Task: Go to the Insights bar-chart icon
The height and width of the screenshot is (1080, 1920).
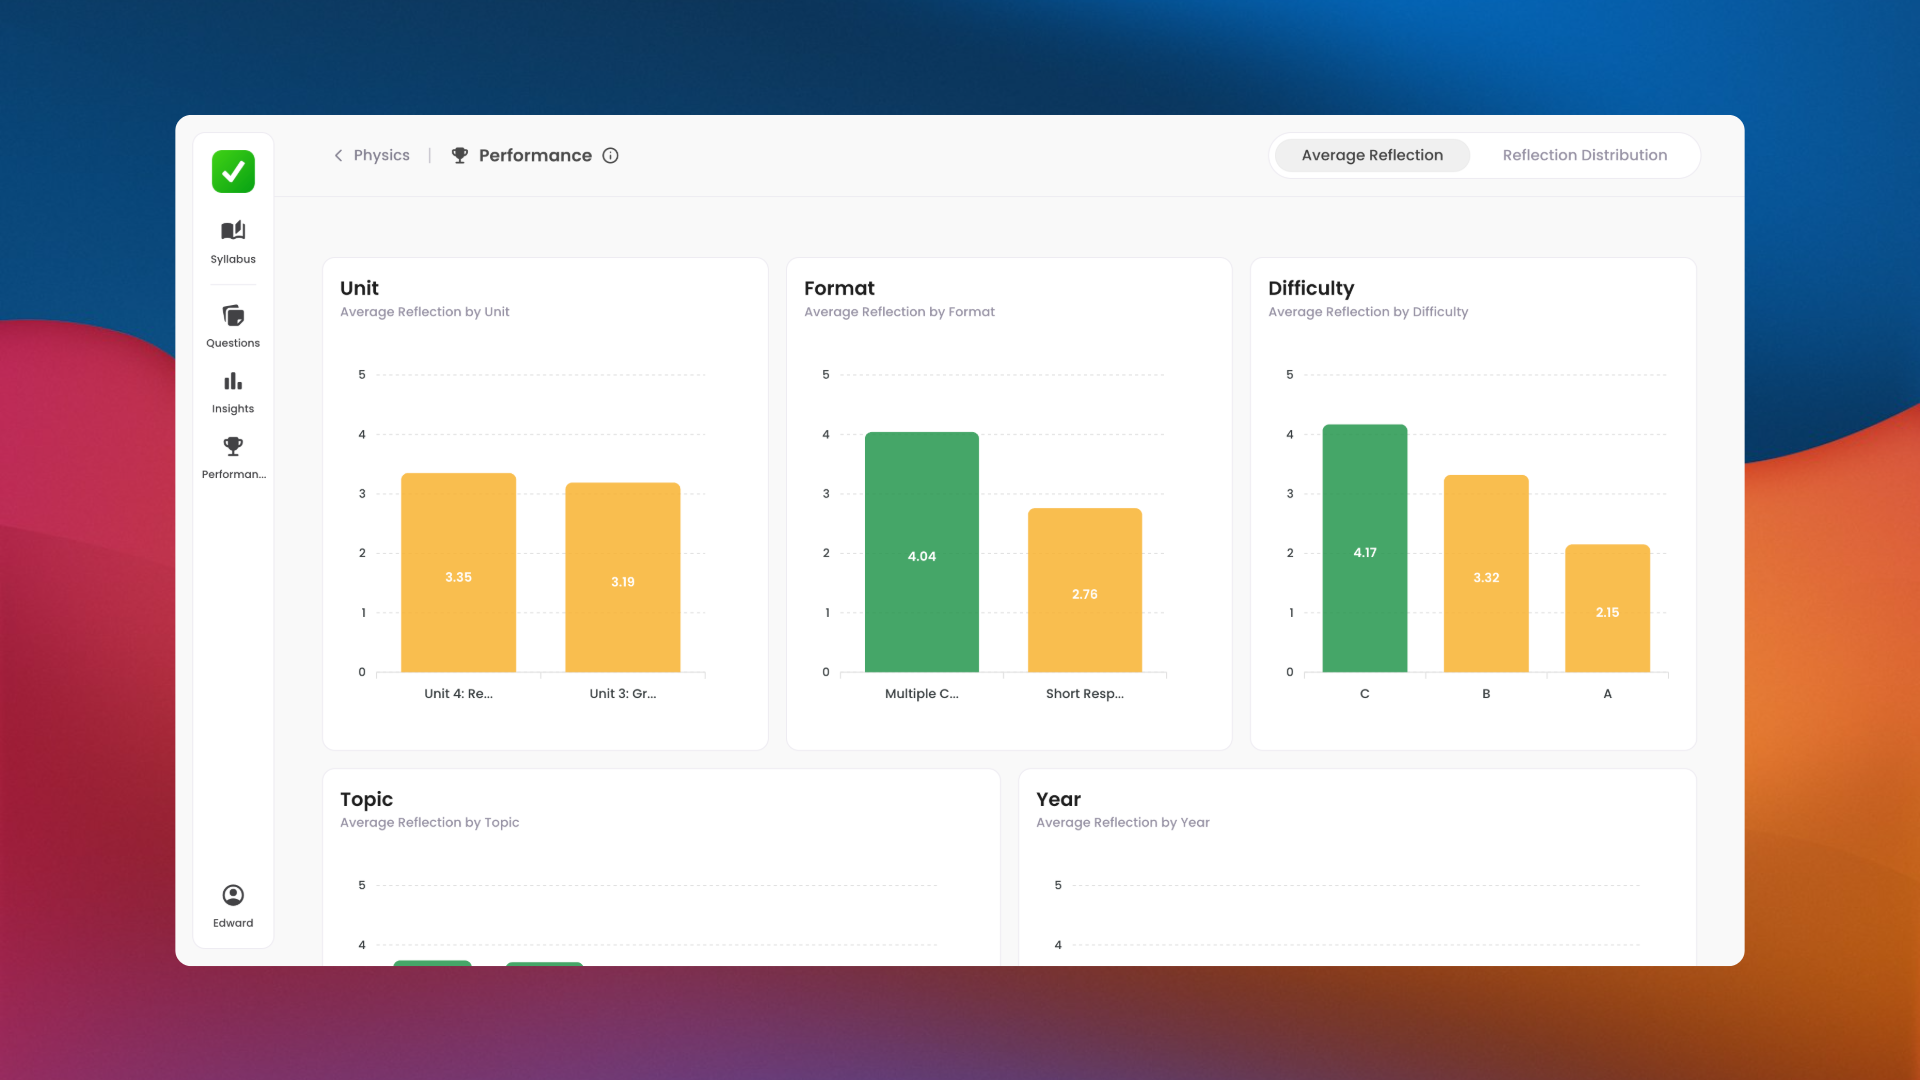Action: [233, 382]
